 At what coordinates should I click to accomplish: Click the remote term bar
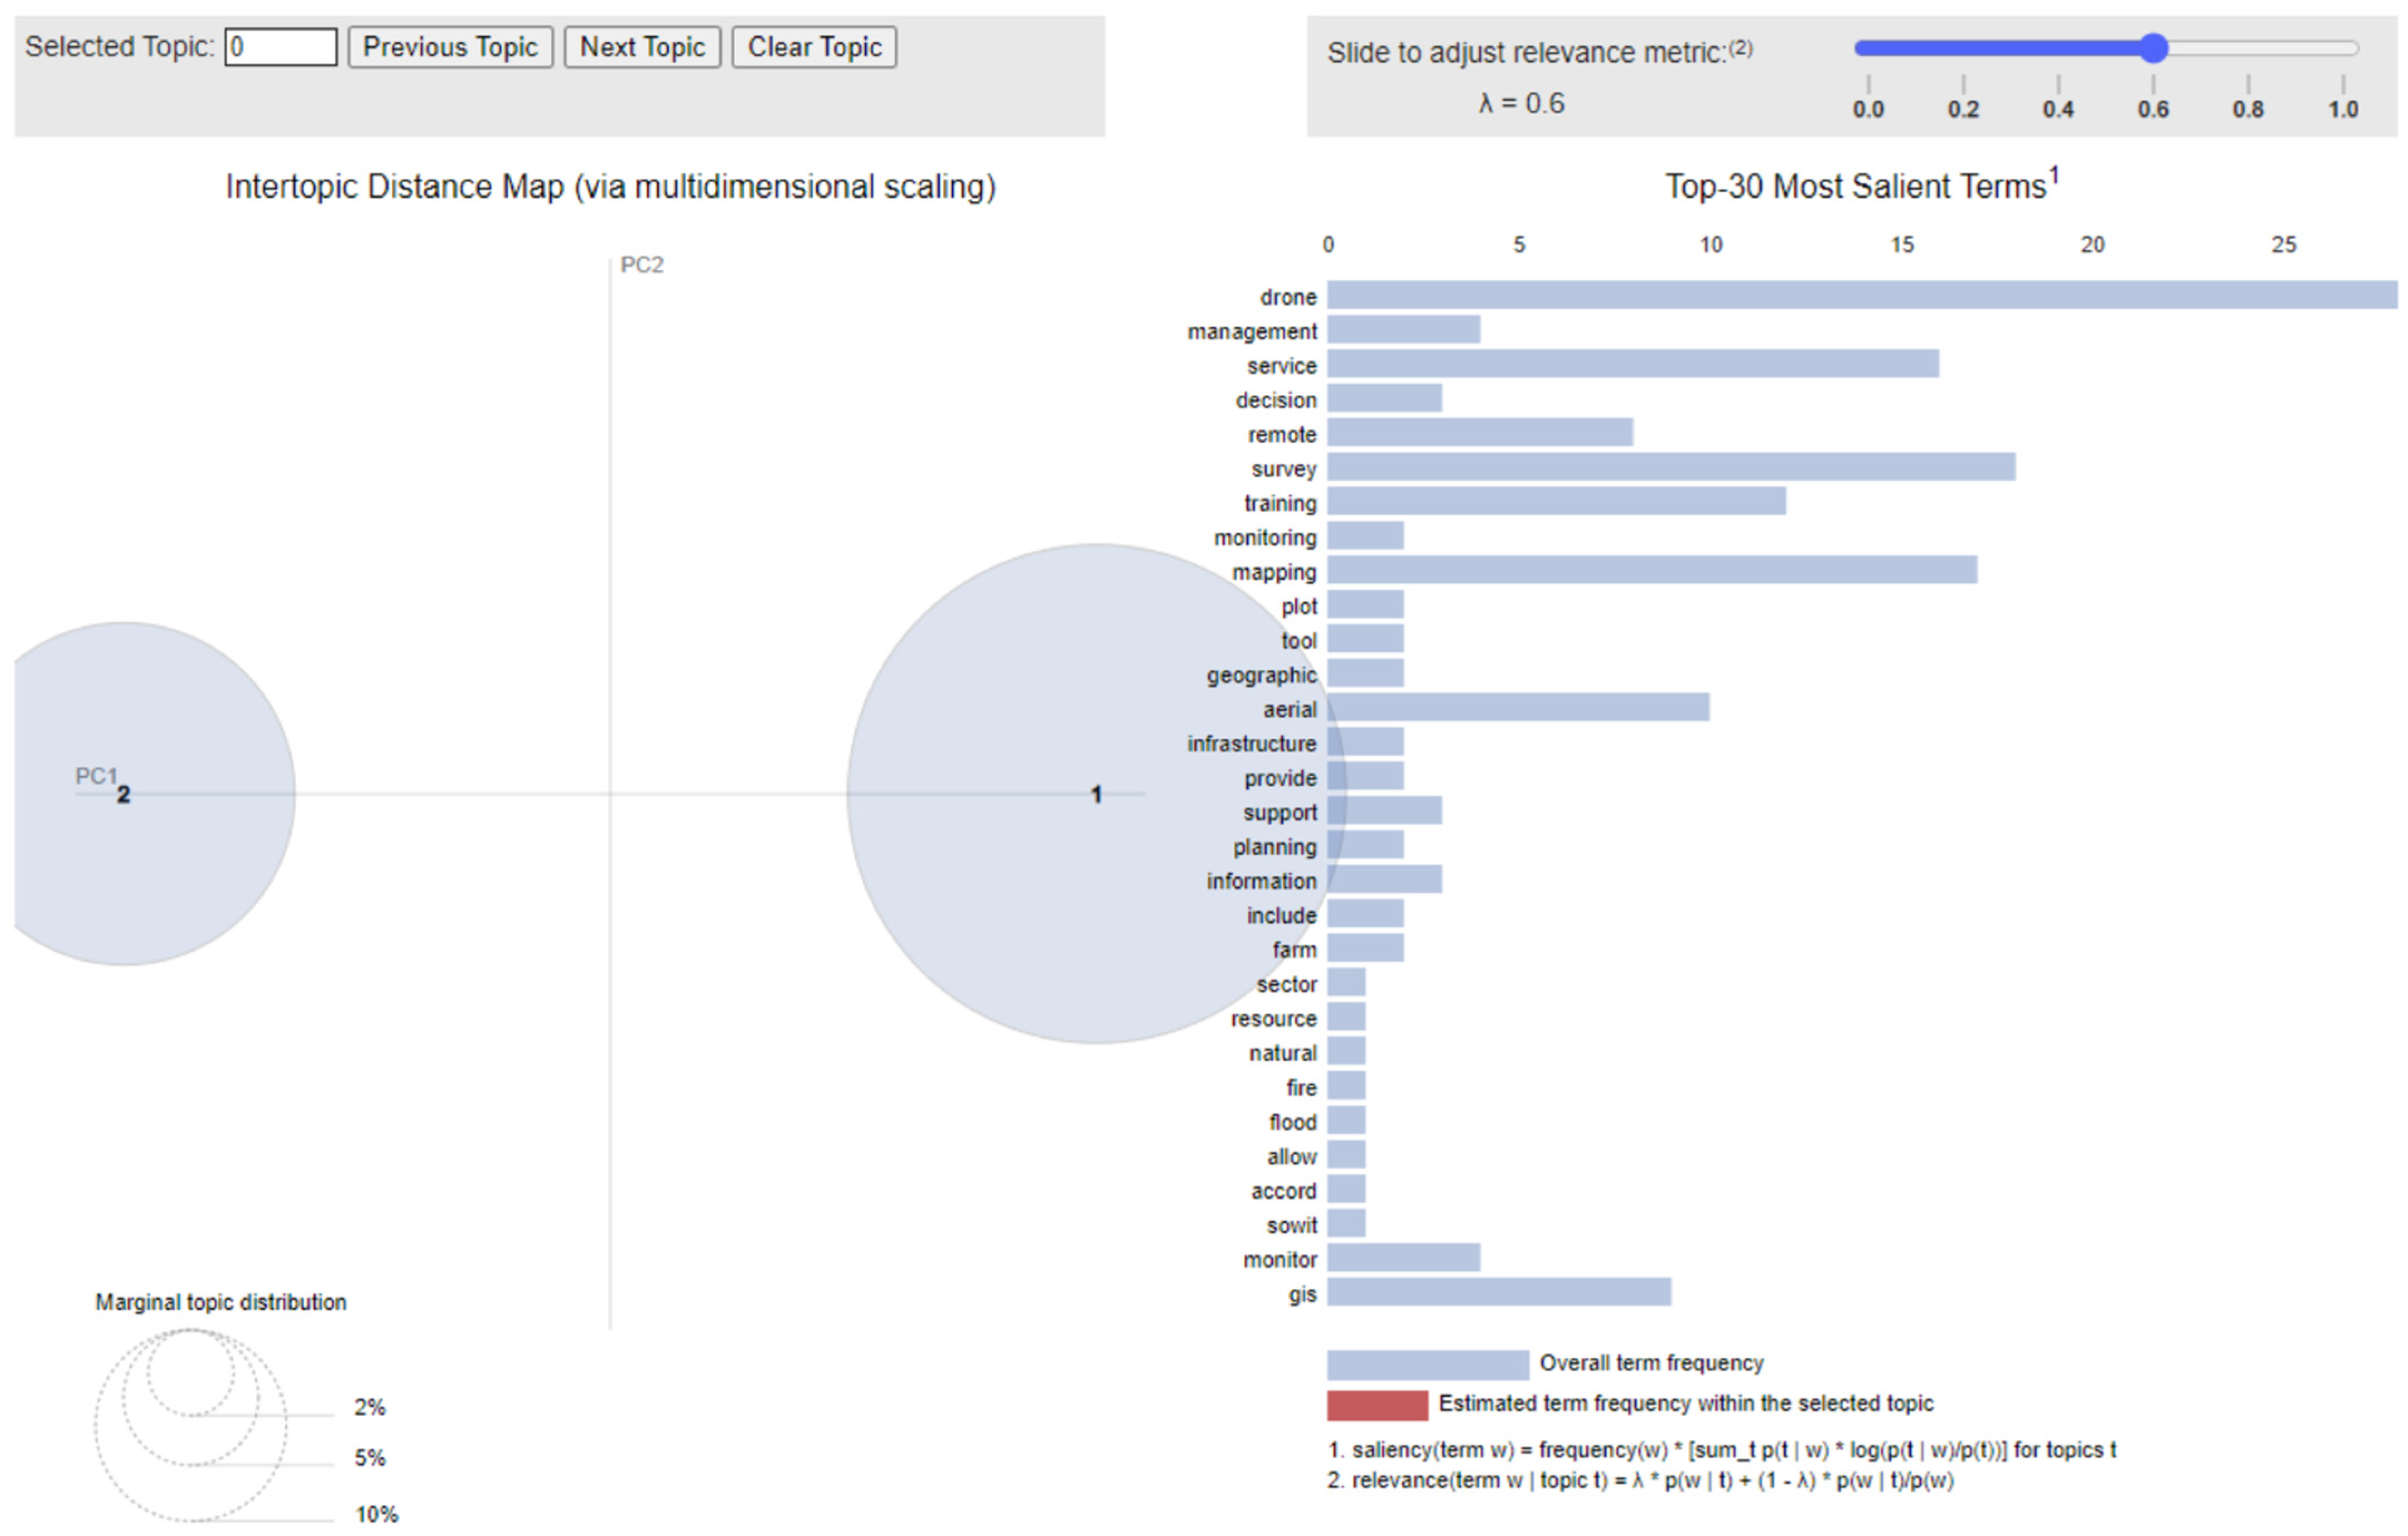tap(1480, 433)
